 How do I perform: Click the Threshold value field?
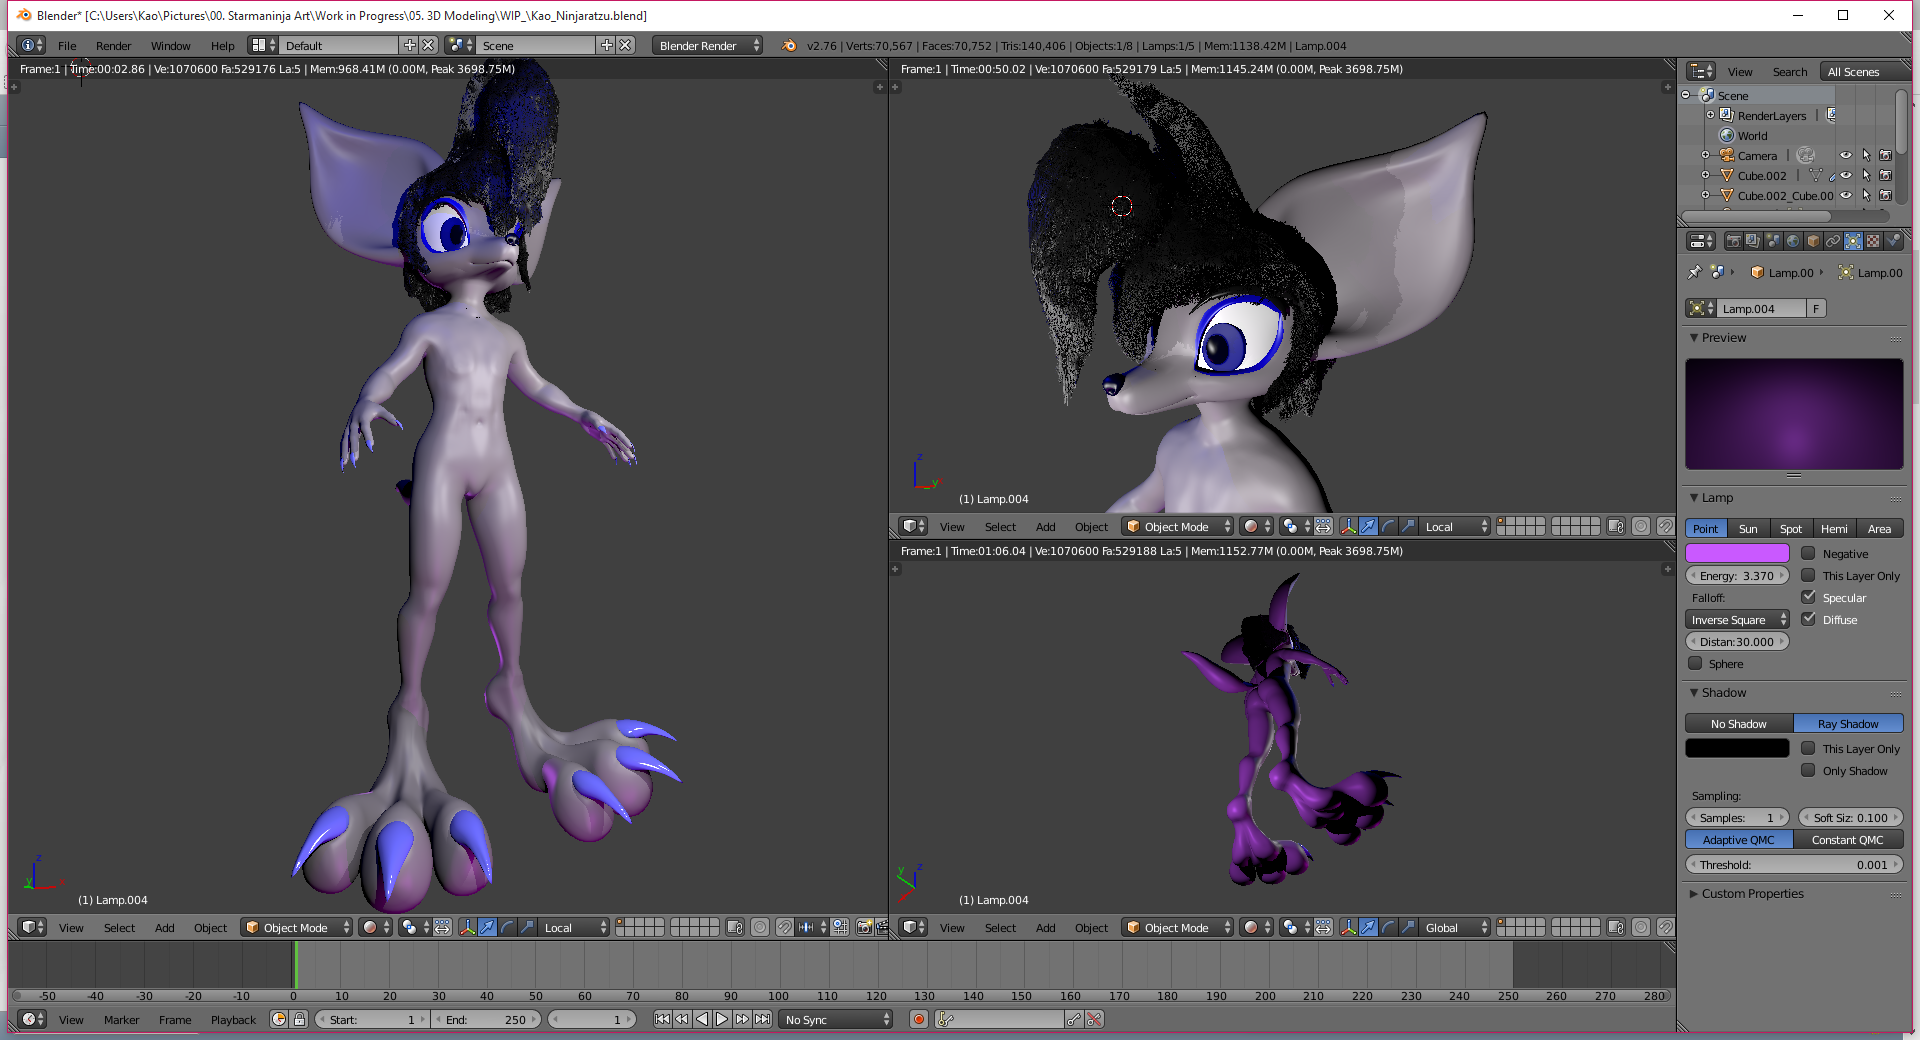1794,865
